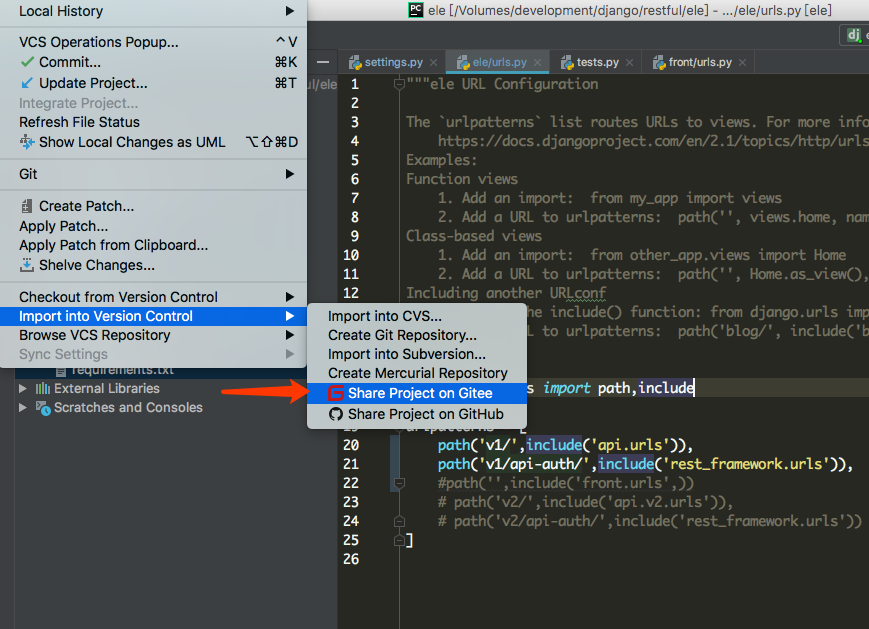Click the commented 'front.urls' line 22
Viewport: 869px width, 629px height.
(x=565, y=483)
